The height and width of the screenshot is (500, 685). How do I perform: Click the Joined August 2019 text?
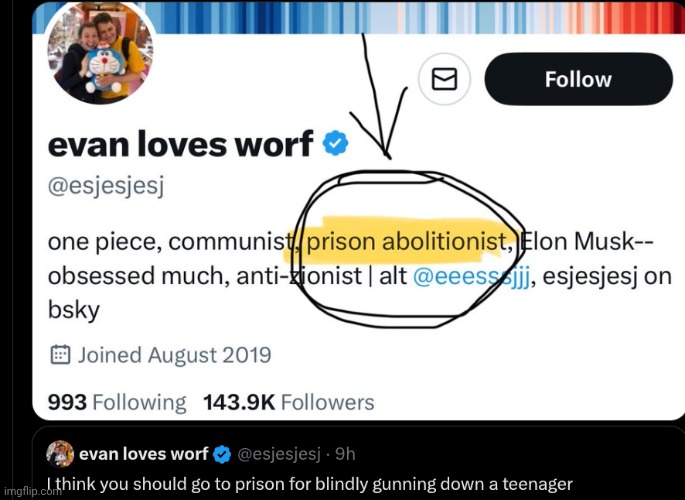[x=174, y=355]
